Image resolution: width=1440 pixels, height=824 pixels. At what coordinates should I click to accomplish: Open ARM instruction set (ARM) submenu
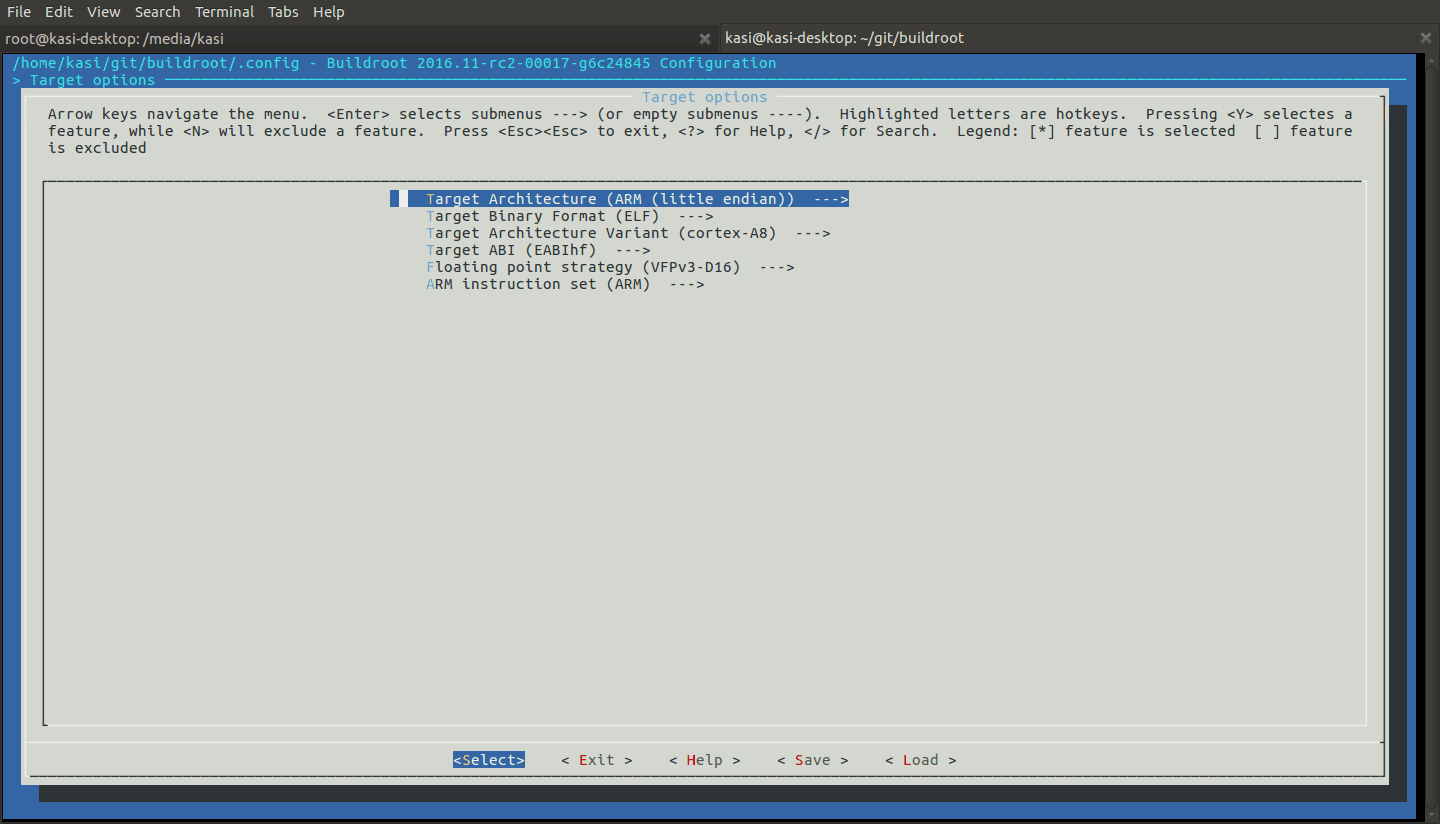point(565,284)
